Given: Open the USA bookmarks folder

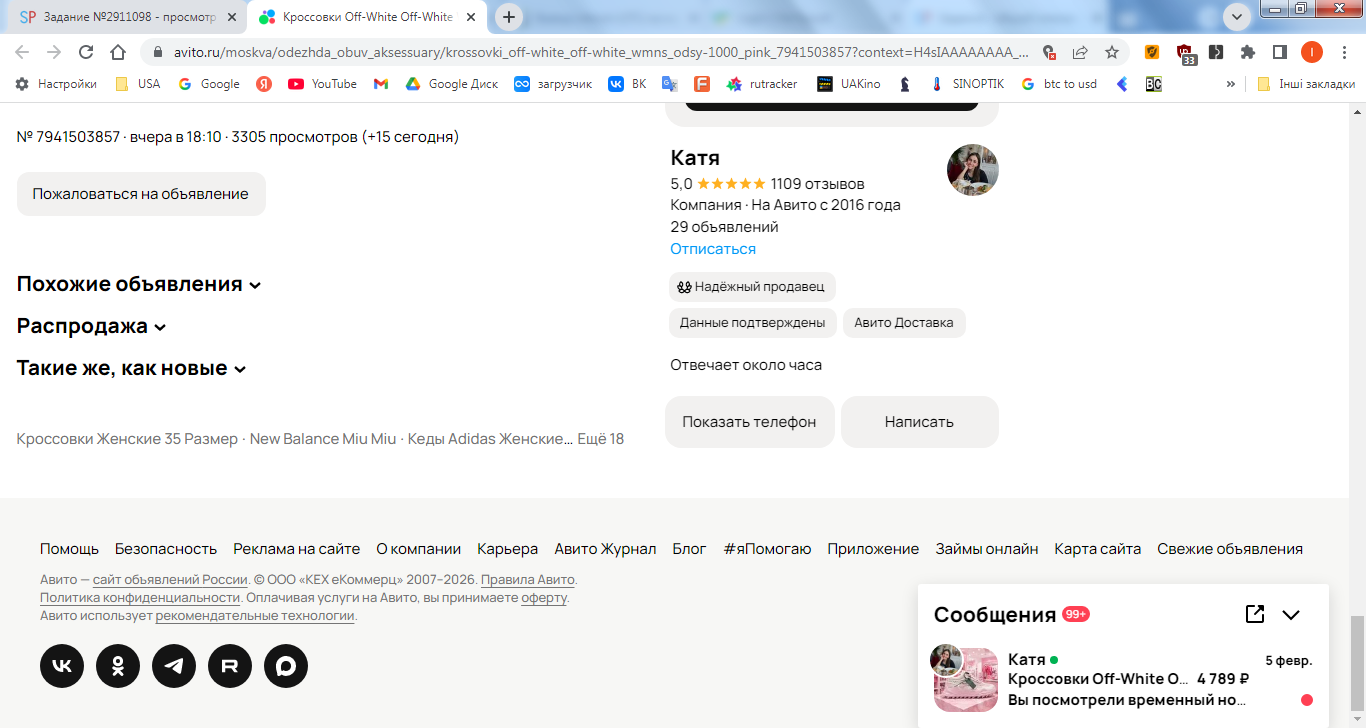Looking at the screenshot, I should point(138,84).
